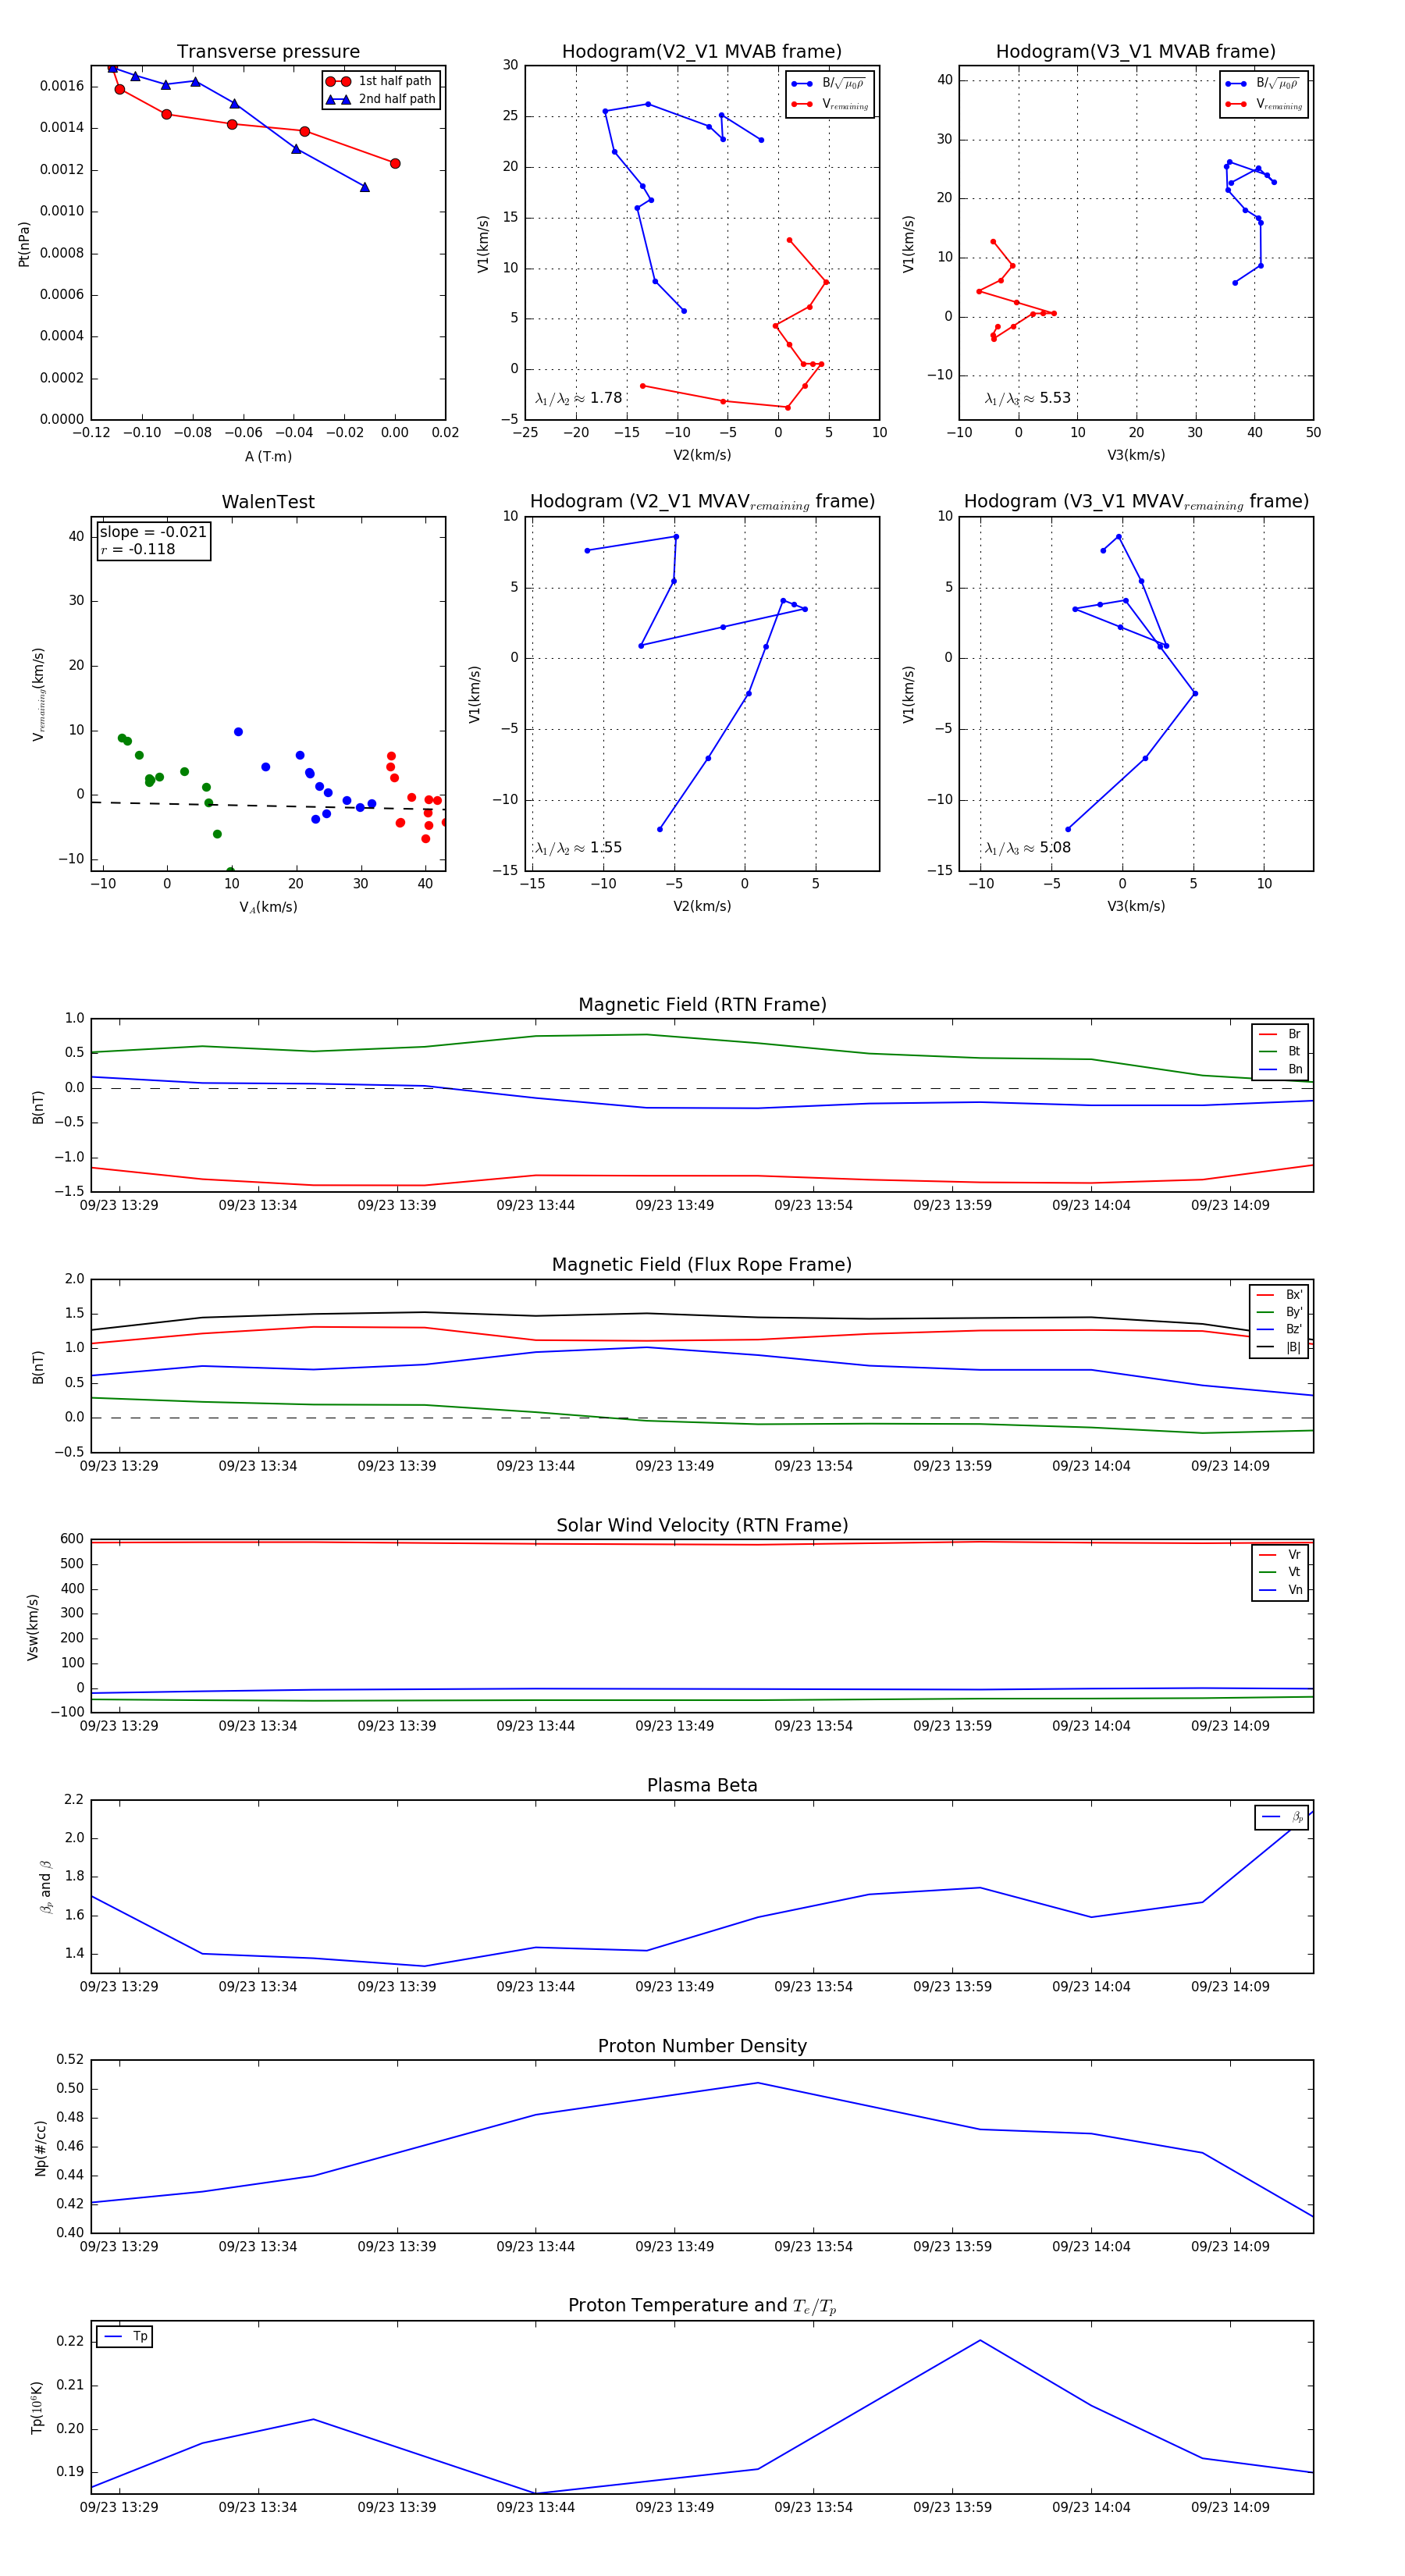Select '2nd half path' legend entry

[x=381, y=99]
